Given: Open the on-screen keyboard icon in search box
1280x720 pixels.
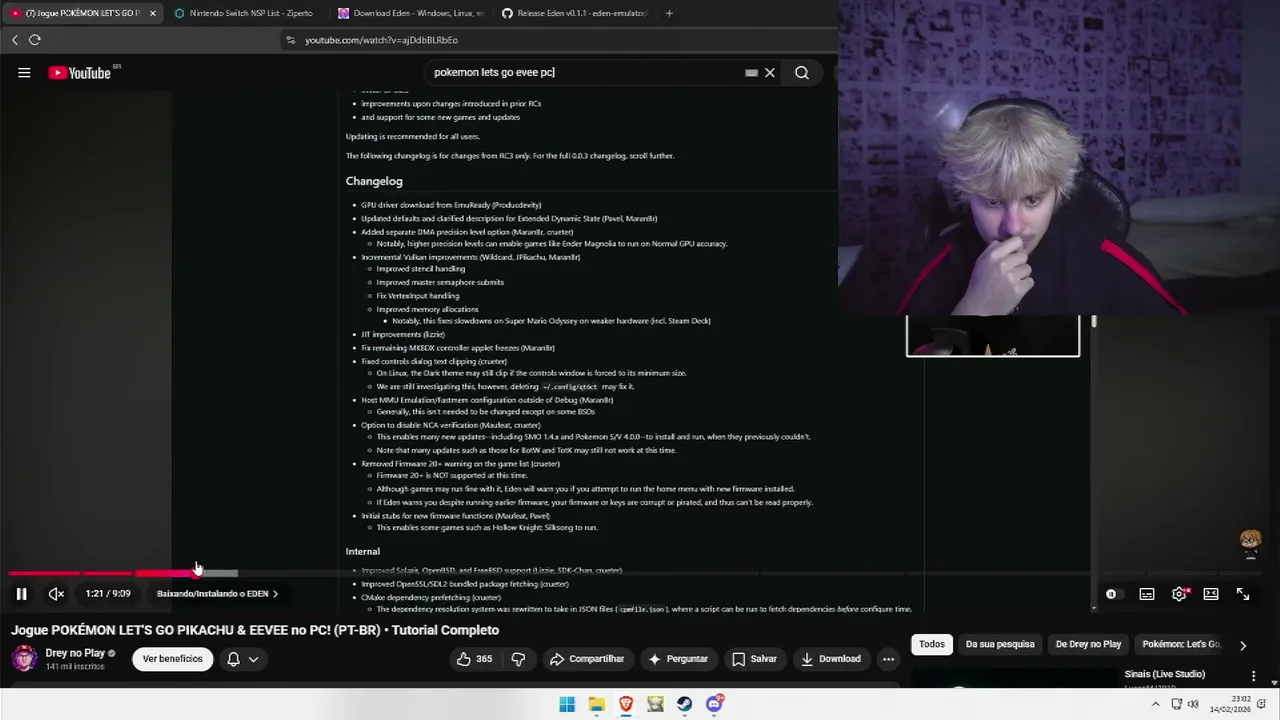Looking at the screenshot, I should tap(751, 73).
